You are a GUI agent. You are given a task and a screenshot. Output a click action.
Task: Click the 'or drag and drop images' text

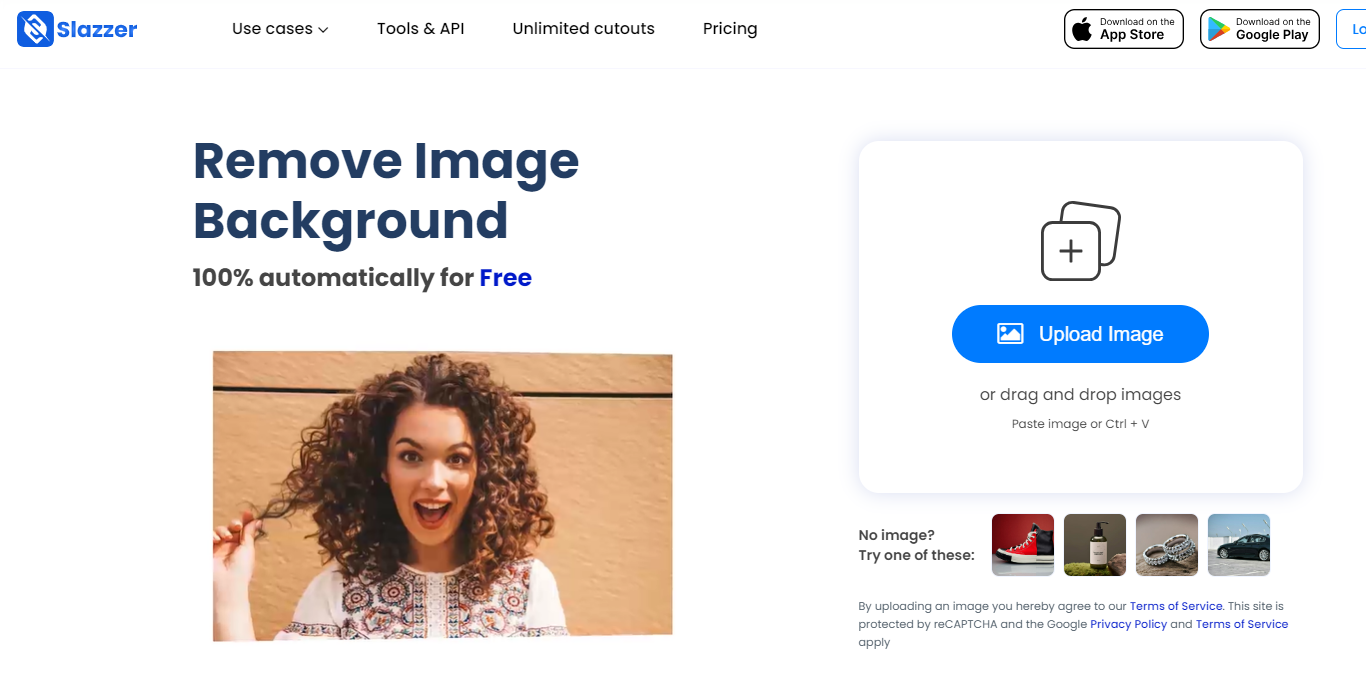(x=1080, y=394)
